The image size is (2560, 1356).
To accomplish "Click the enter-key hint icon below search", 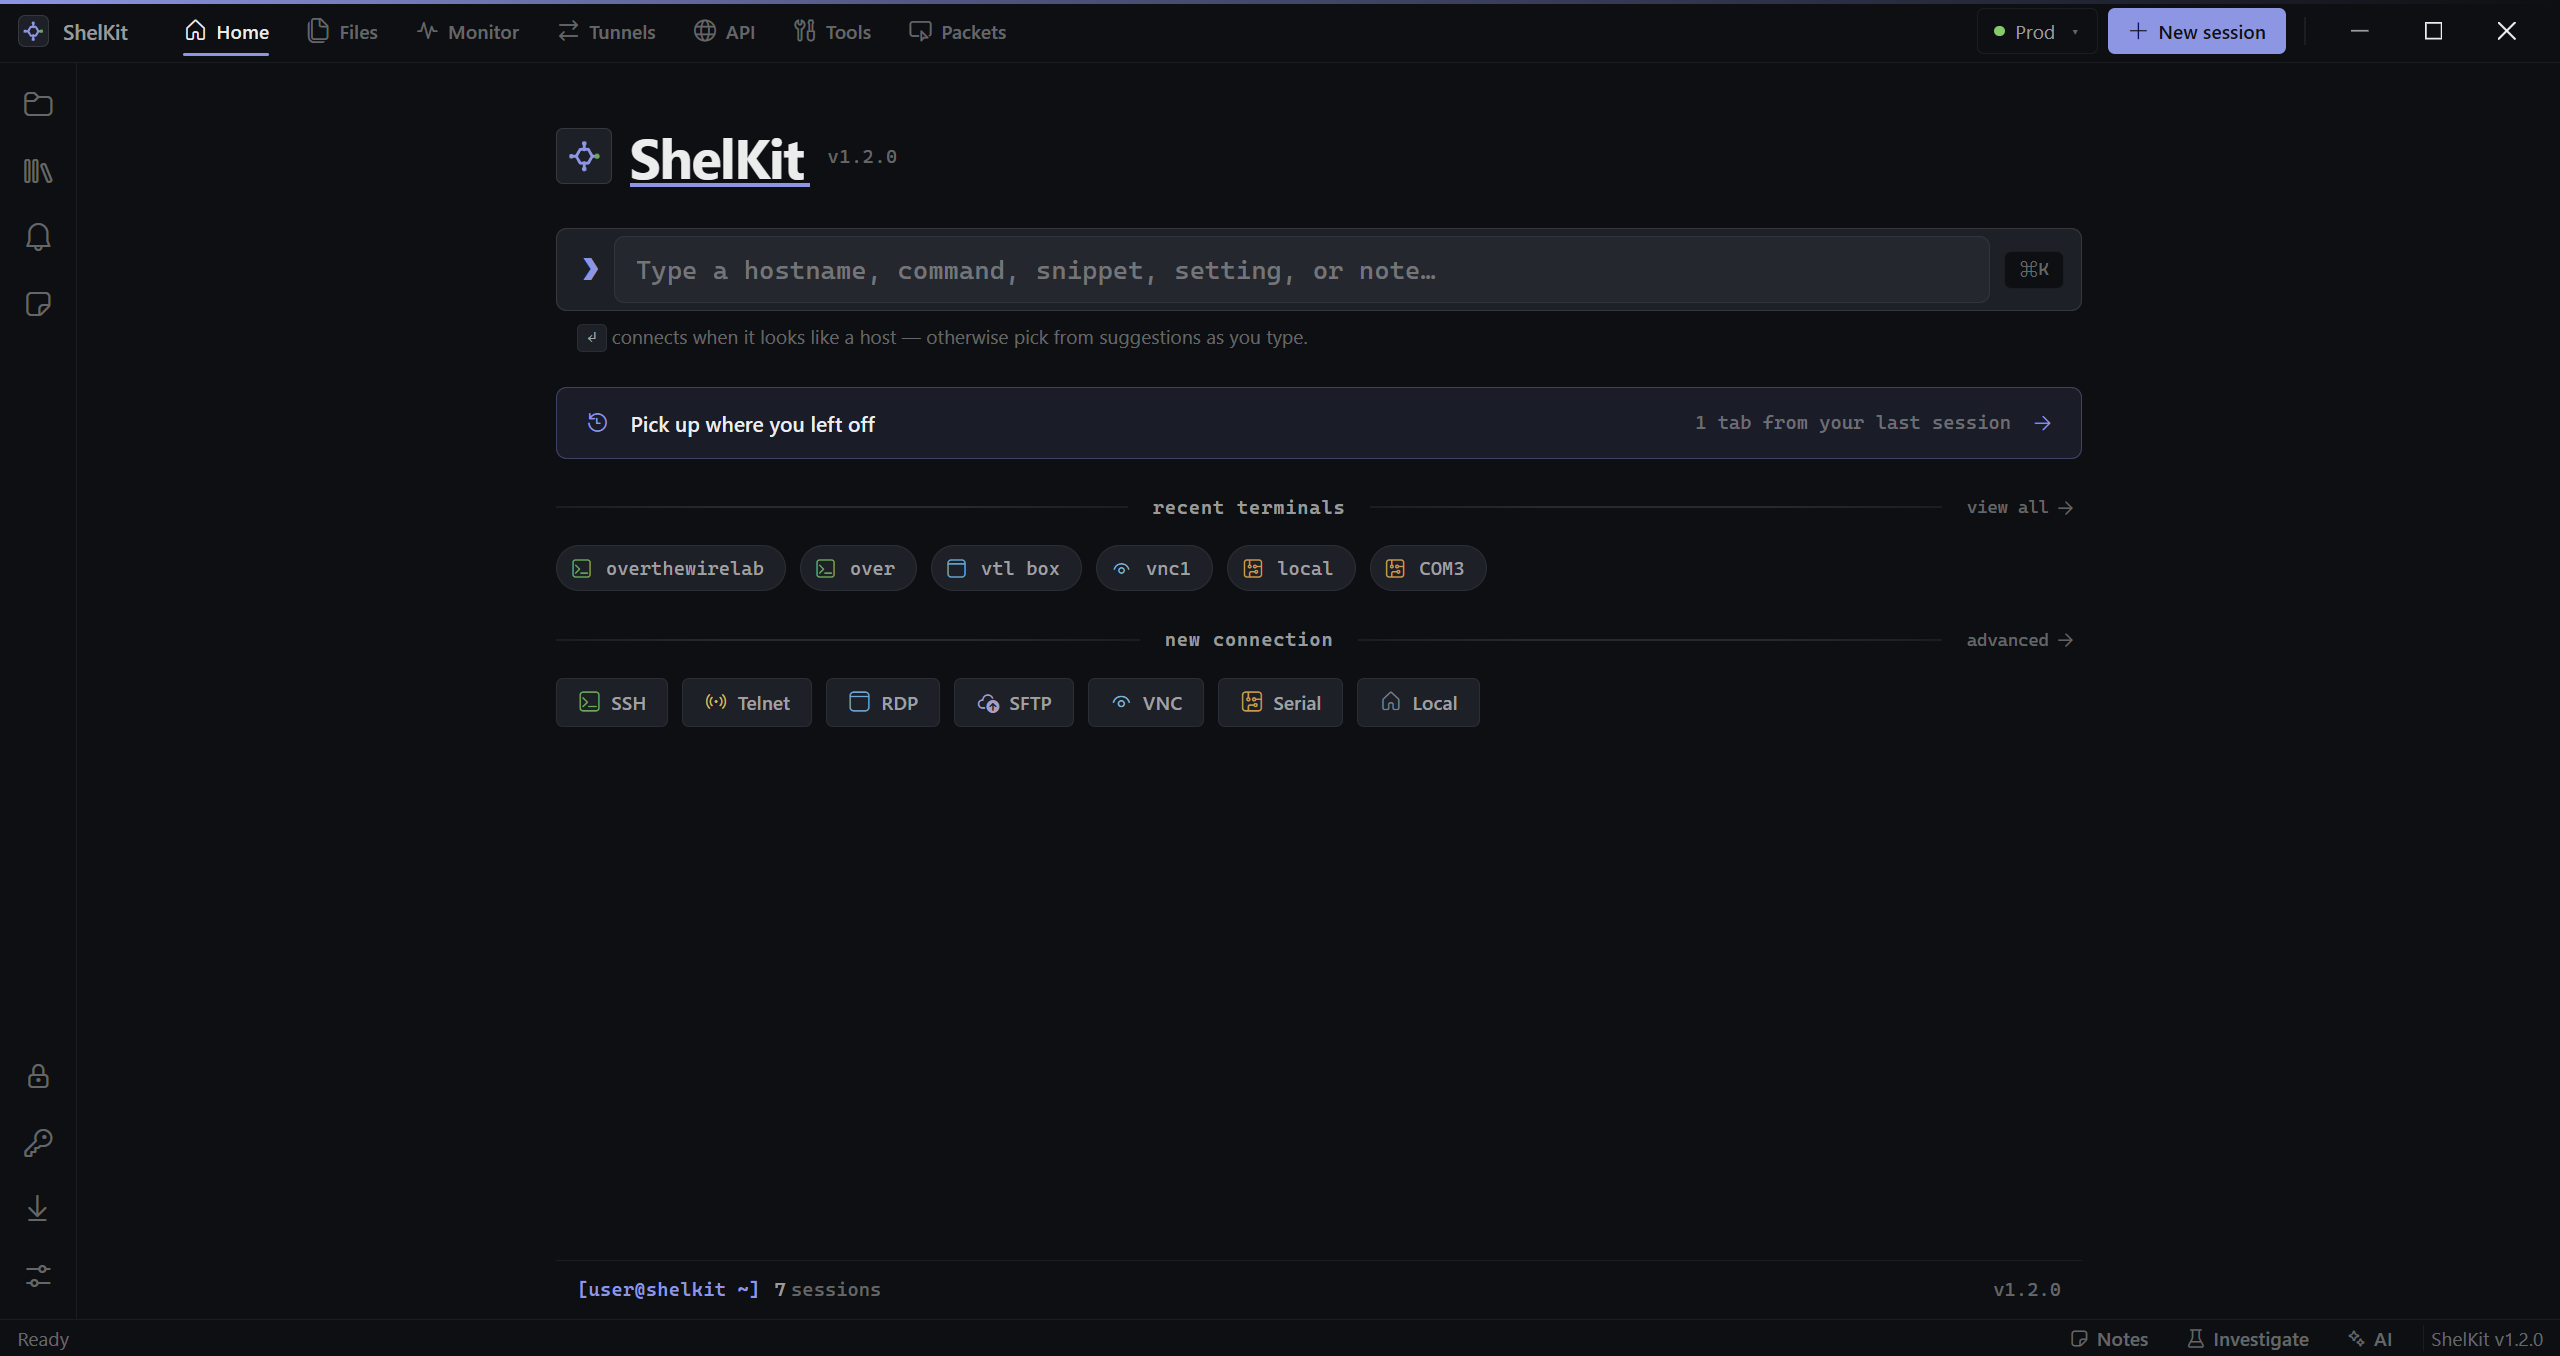I will [x=591, y=338].
